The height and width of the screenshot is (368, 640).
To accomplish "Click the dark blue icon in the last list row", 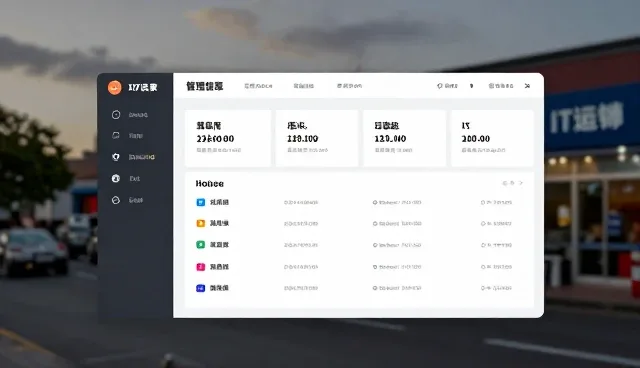I will [200, 288].
